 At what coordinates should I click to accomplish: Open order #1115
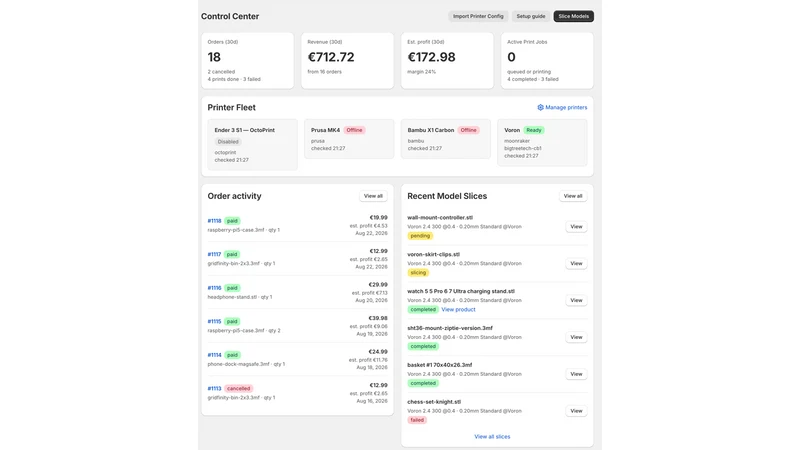point(214,321)
